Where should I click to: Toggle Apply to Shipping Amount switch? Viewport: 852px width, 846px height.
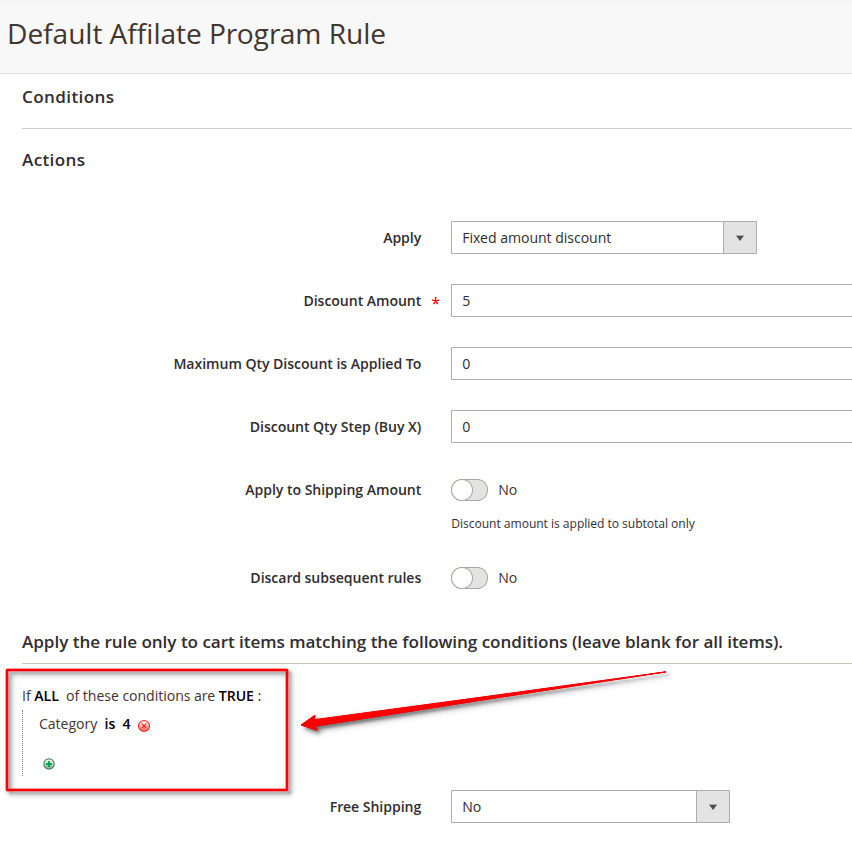(x=469, y=490)
